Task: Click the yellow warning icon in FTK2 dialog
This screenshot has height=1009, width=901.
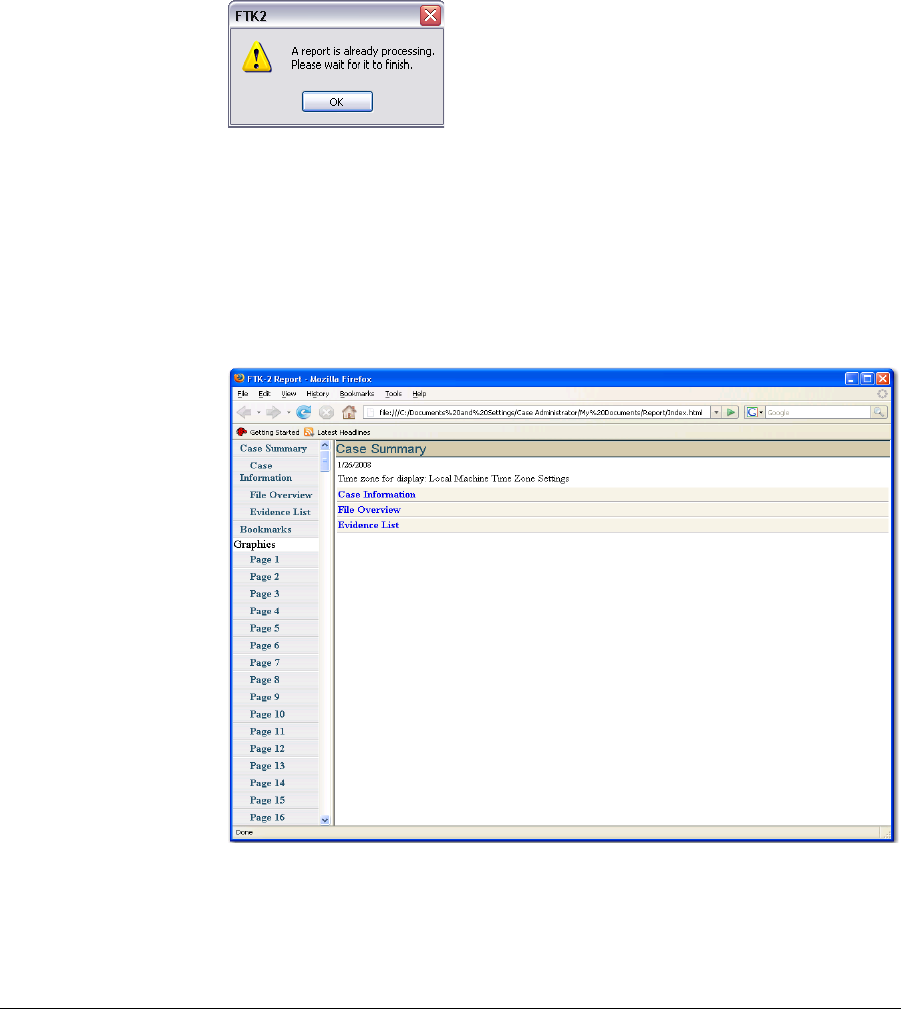Action: click(257, 57)
